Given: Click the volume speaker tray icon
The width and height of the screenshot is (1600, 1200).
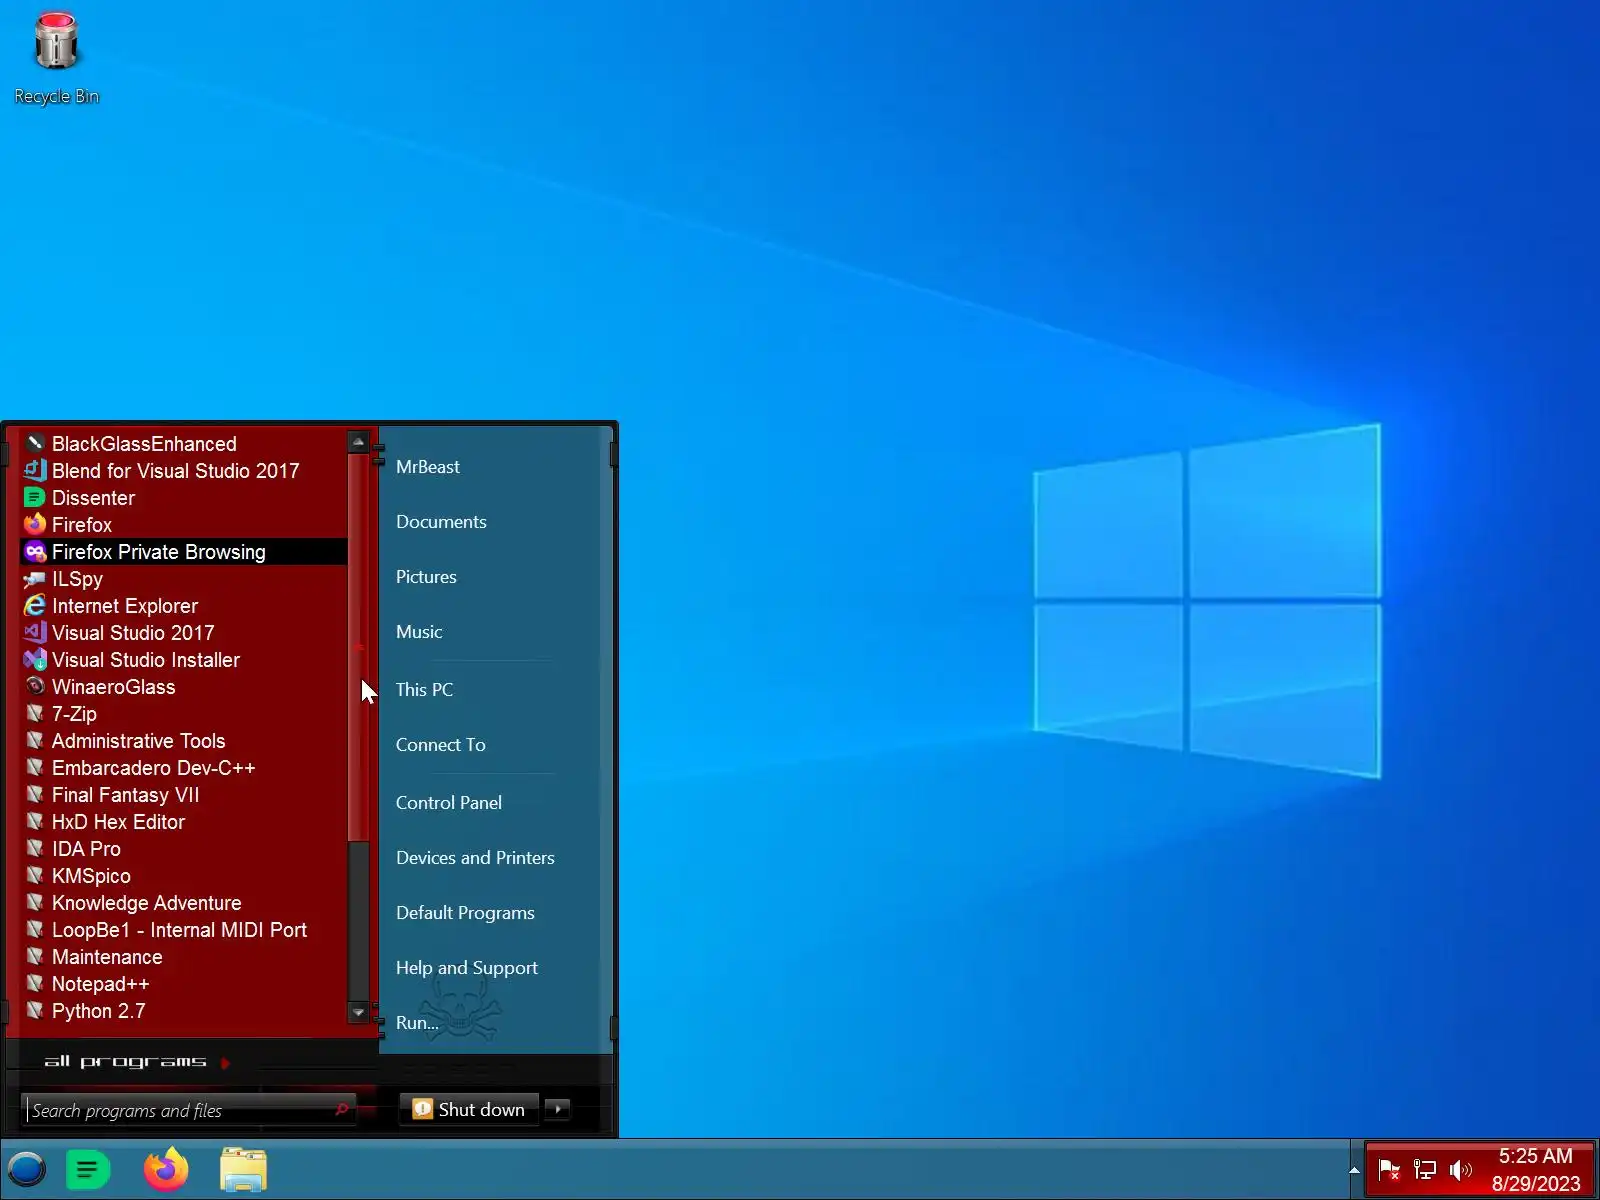Looking at the screenshot, I should [1460, 1169].
